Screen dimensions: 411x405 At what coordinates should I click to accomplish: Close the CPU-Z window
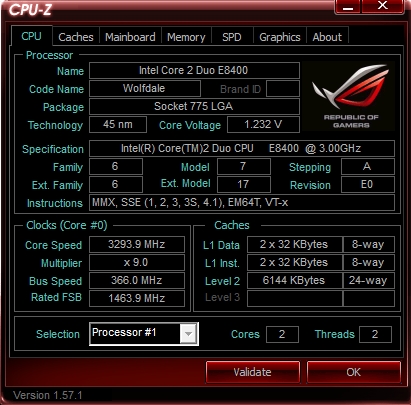pyautogui.click(x=383, y=6)
